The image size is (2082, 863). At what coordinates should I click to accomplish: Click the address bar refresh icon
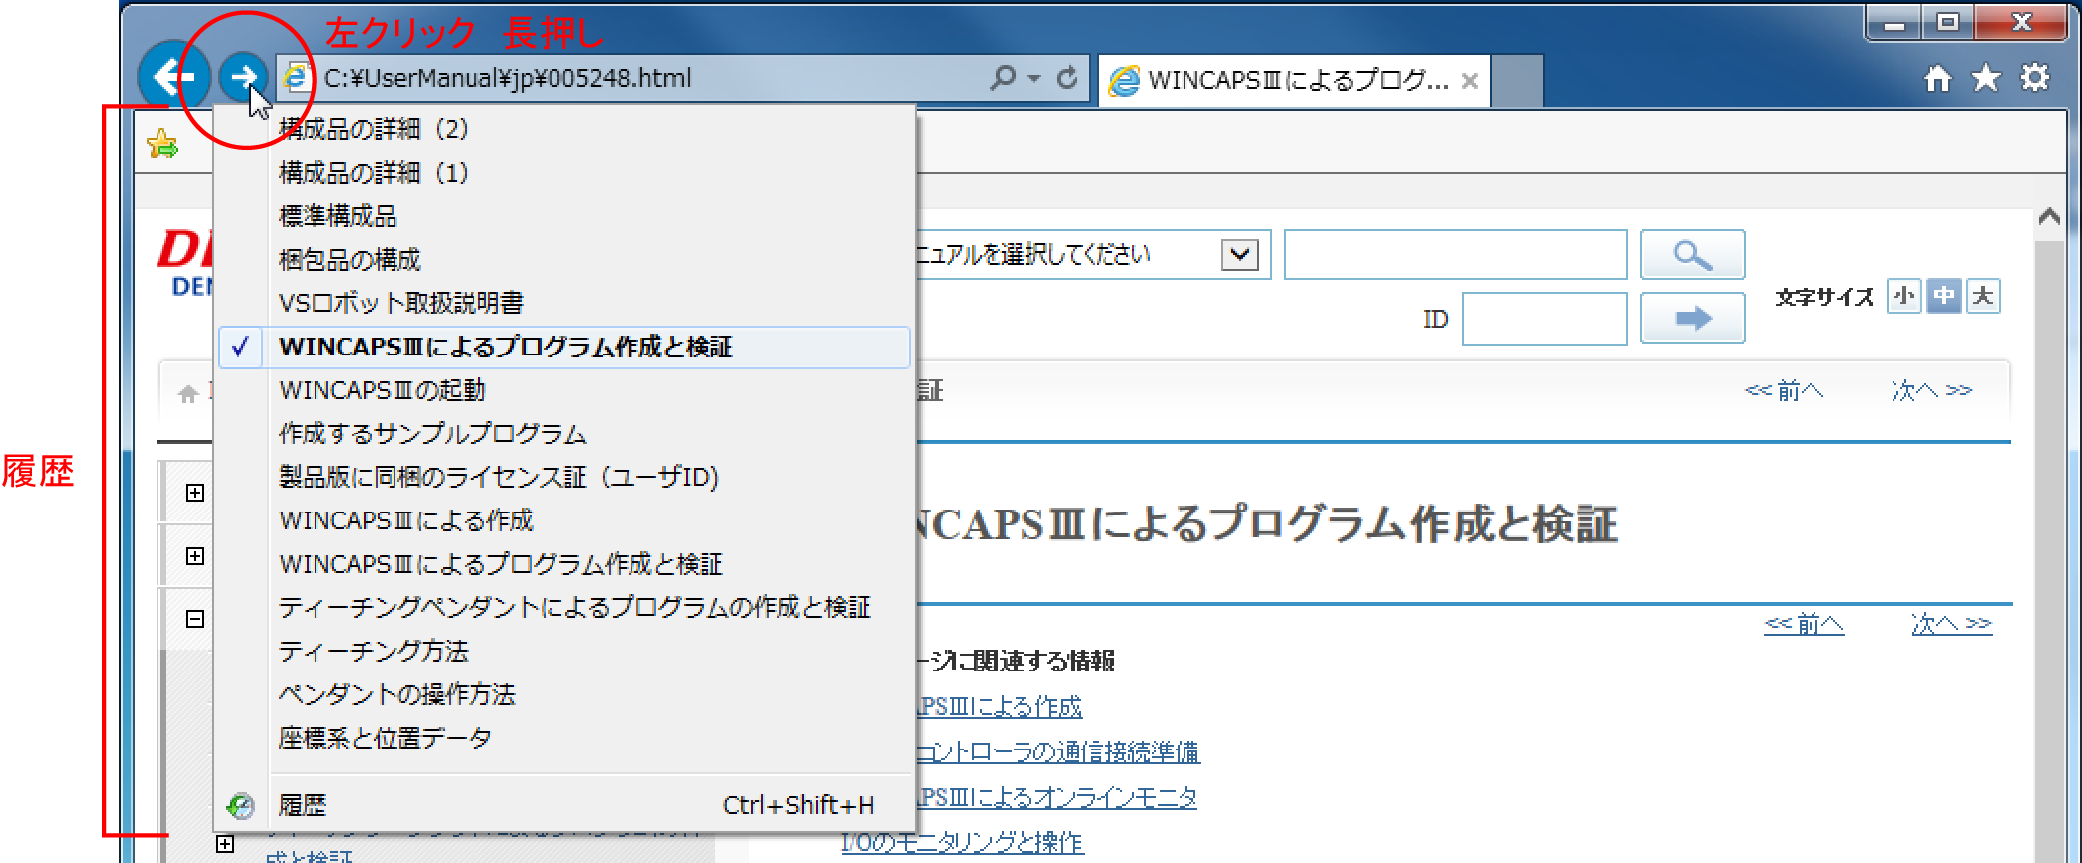click(1067, 78)
